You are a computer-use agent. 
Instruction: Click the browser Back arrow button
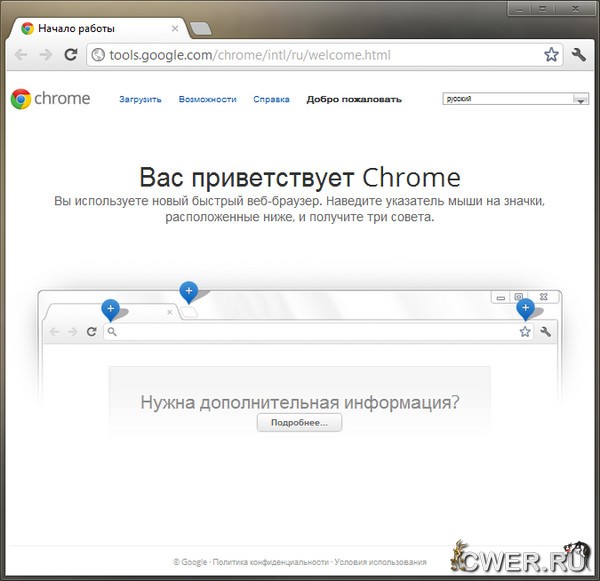21,55
